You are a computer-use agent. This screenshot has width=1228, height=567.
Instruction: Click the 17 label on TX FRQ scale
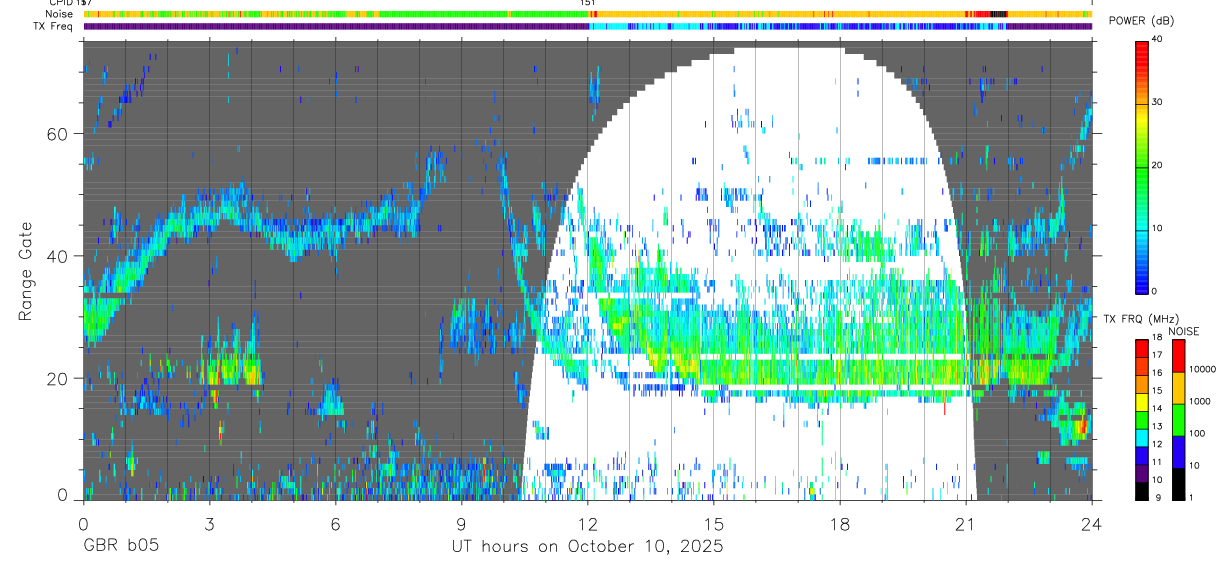(1158, 355)
